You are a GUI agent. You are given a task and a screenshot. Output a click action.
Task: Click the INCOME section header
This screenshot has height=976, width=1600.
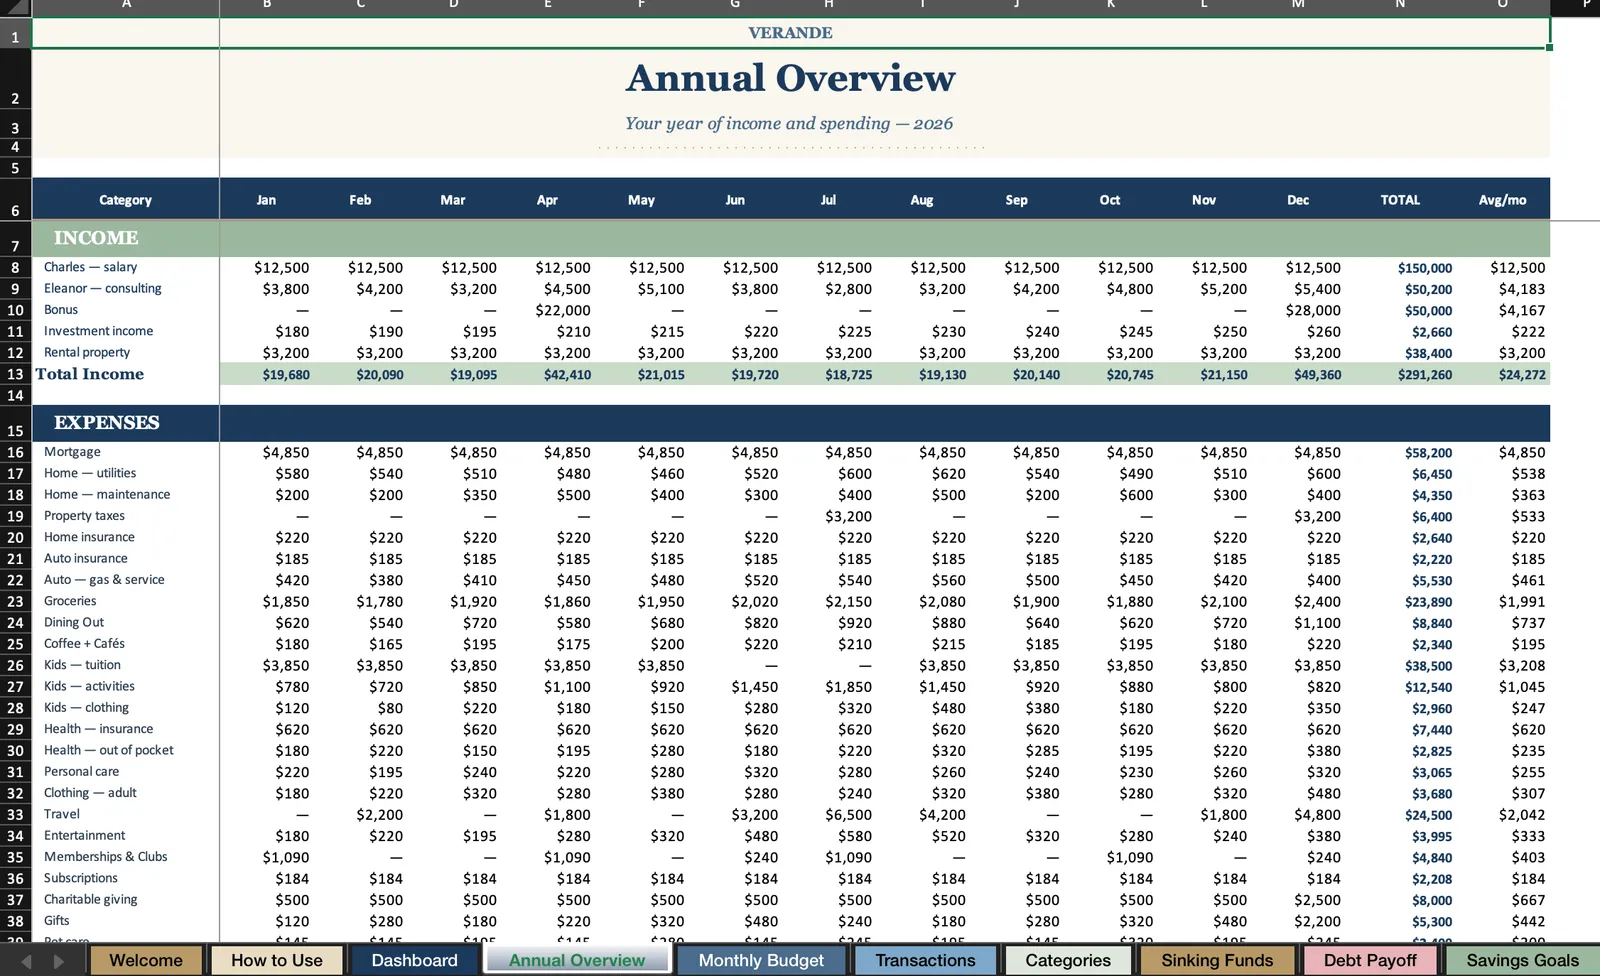[x=96, y=238]
